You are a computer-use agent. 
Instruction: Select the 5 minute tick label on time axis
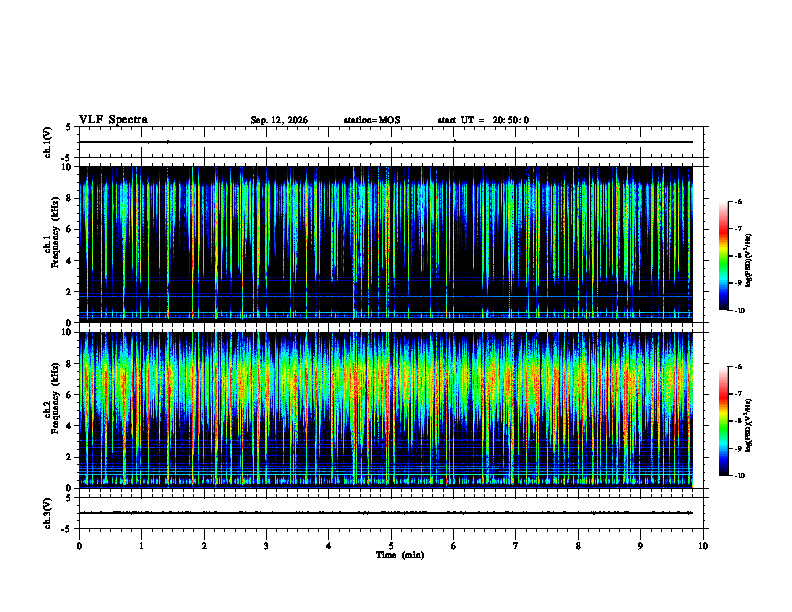(391, 546)
